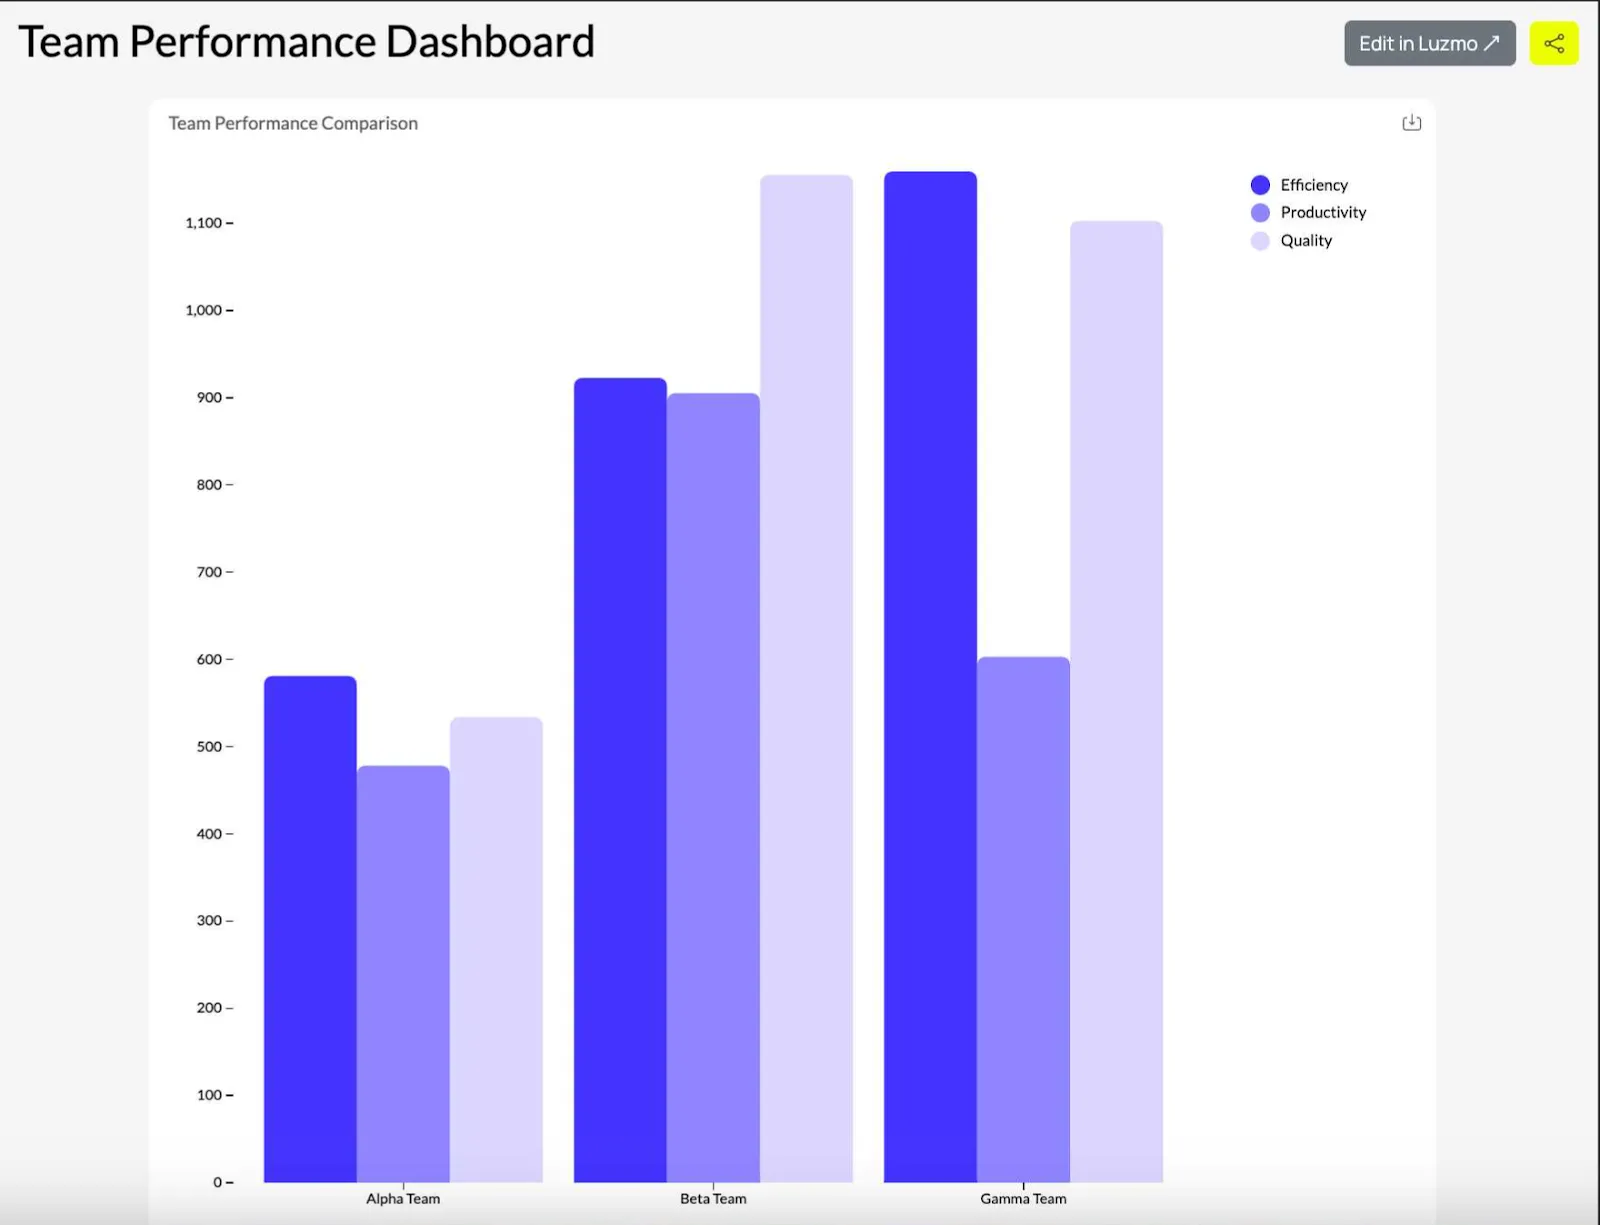The width and height of the screenshot is (1600, 1225).
Task: Click the 800 y-axis label
Action: point(209,485)
